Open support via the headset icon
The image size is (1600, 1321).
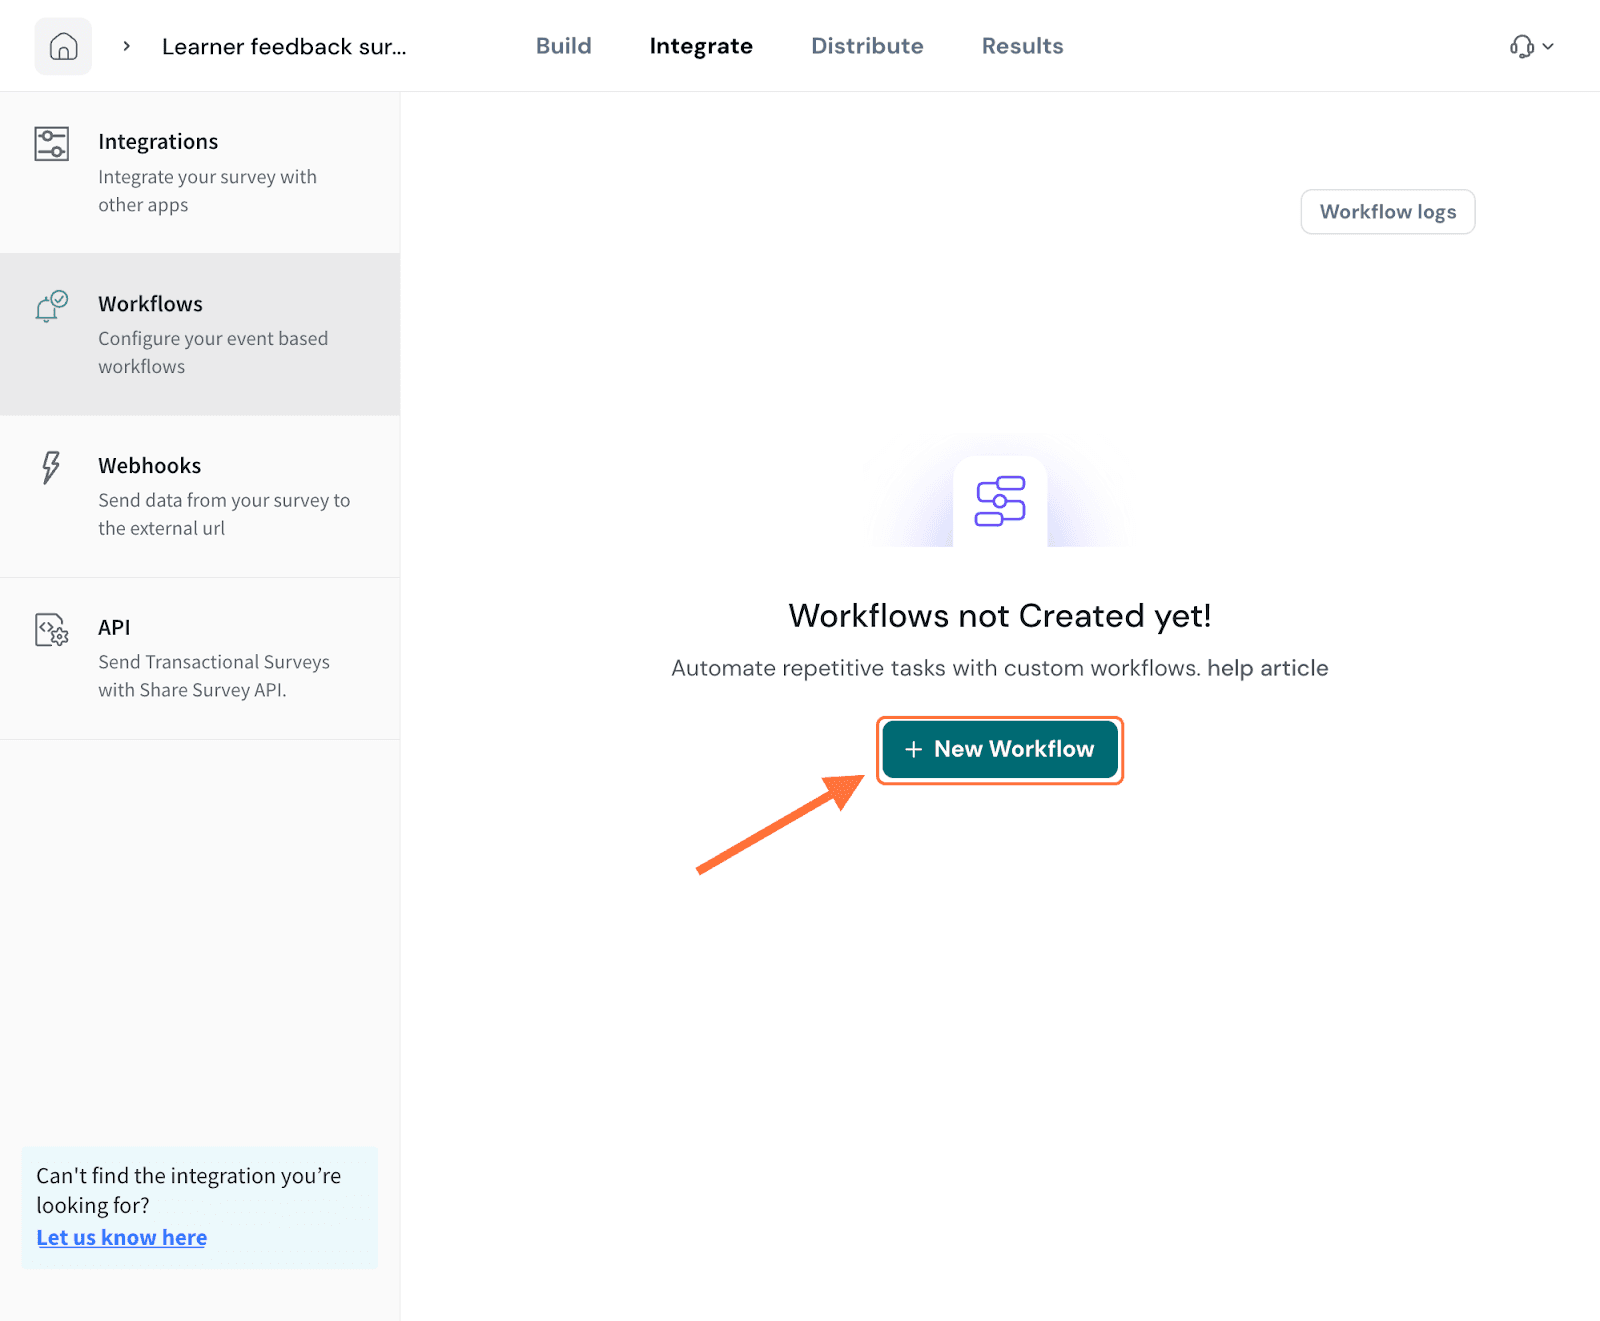[1521, 47]
